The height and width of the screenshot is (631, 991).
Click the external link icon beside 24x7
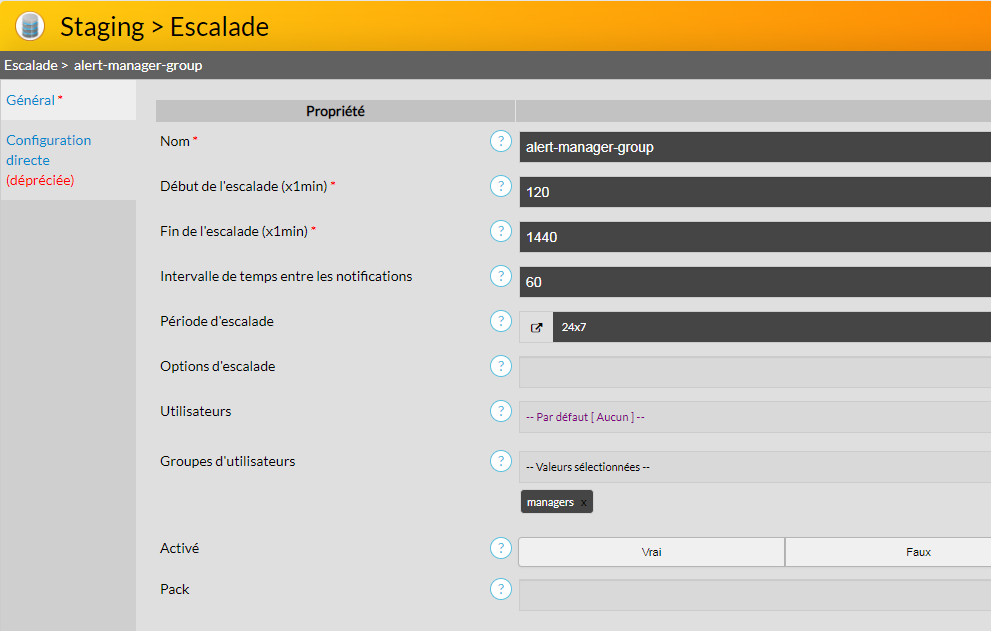[536, 327]
